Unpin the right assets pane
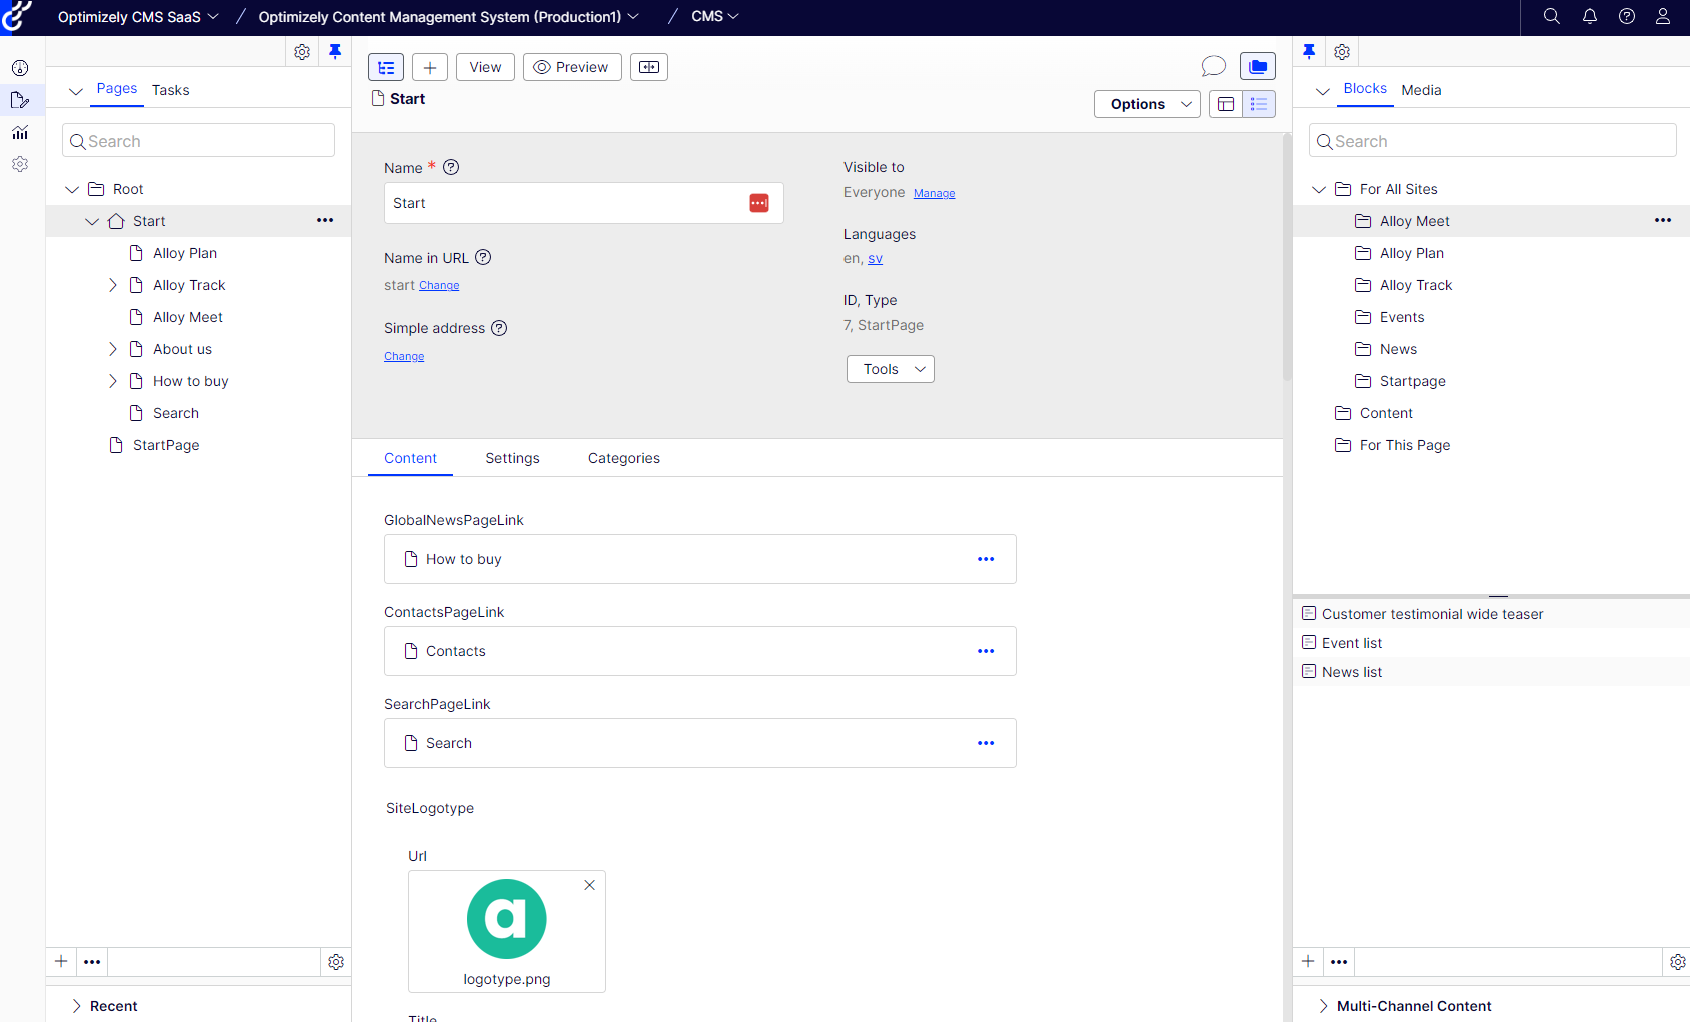Viewport: 1690px width, 1022px height. pos(1309,52)
